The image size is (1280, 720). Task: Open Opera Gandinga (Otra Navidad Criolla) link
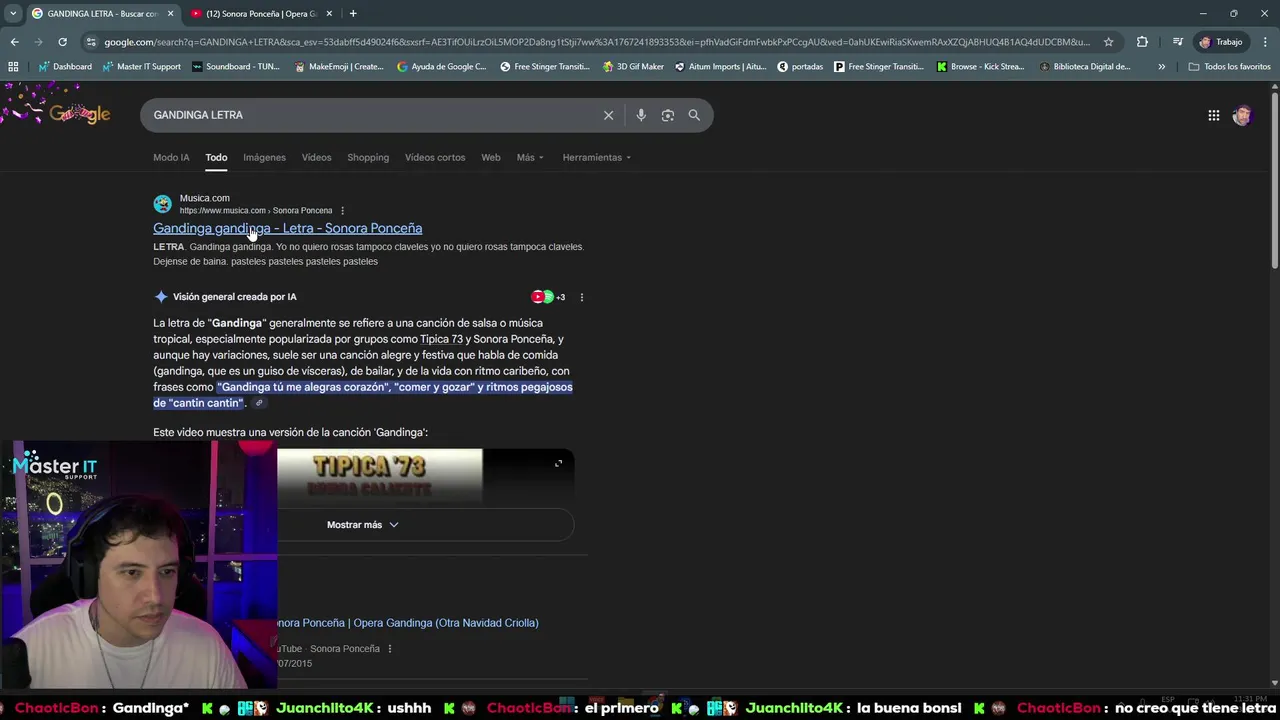point(407,623)
